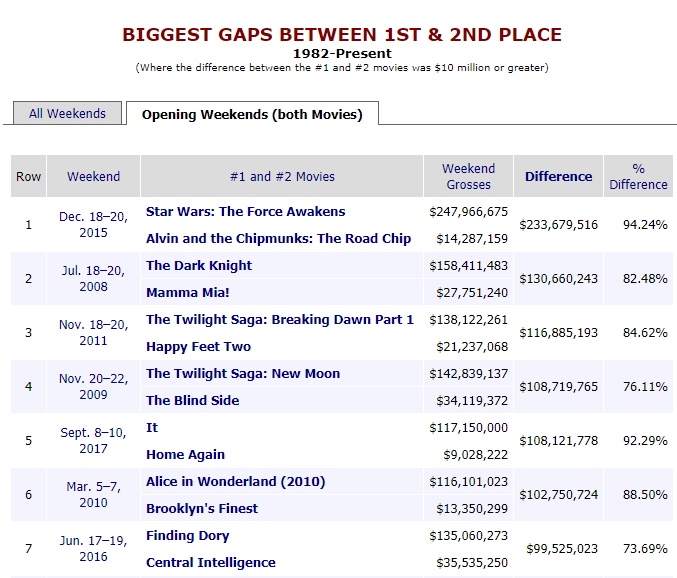Click the $117,150,000 gross value
The height and width of the screenshot is (578, 677).
[x=468, y=427]
